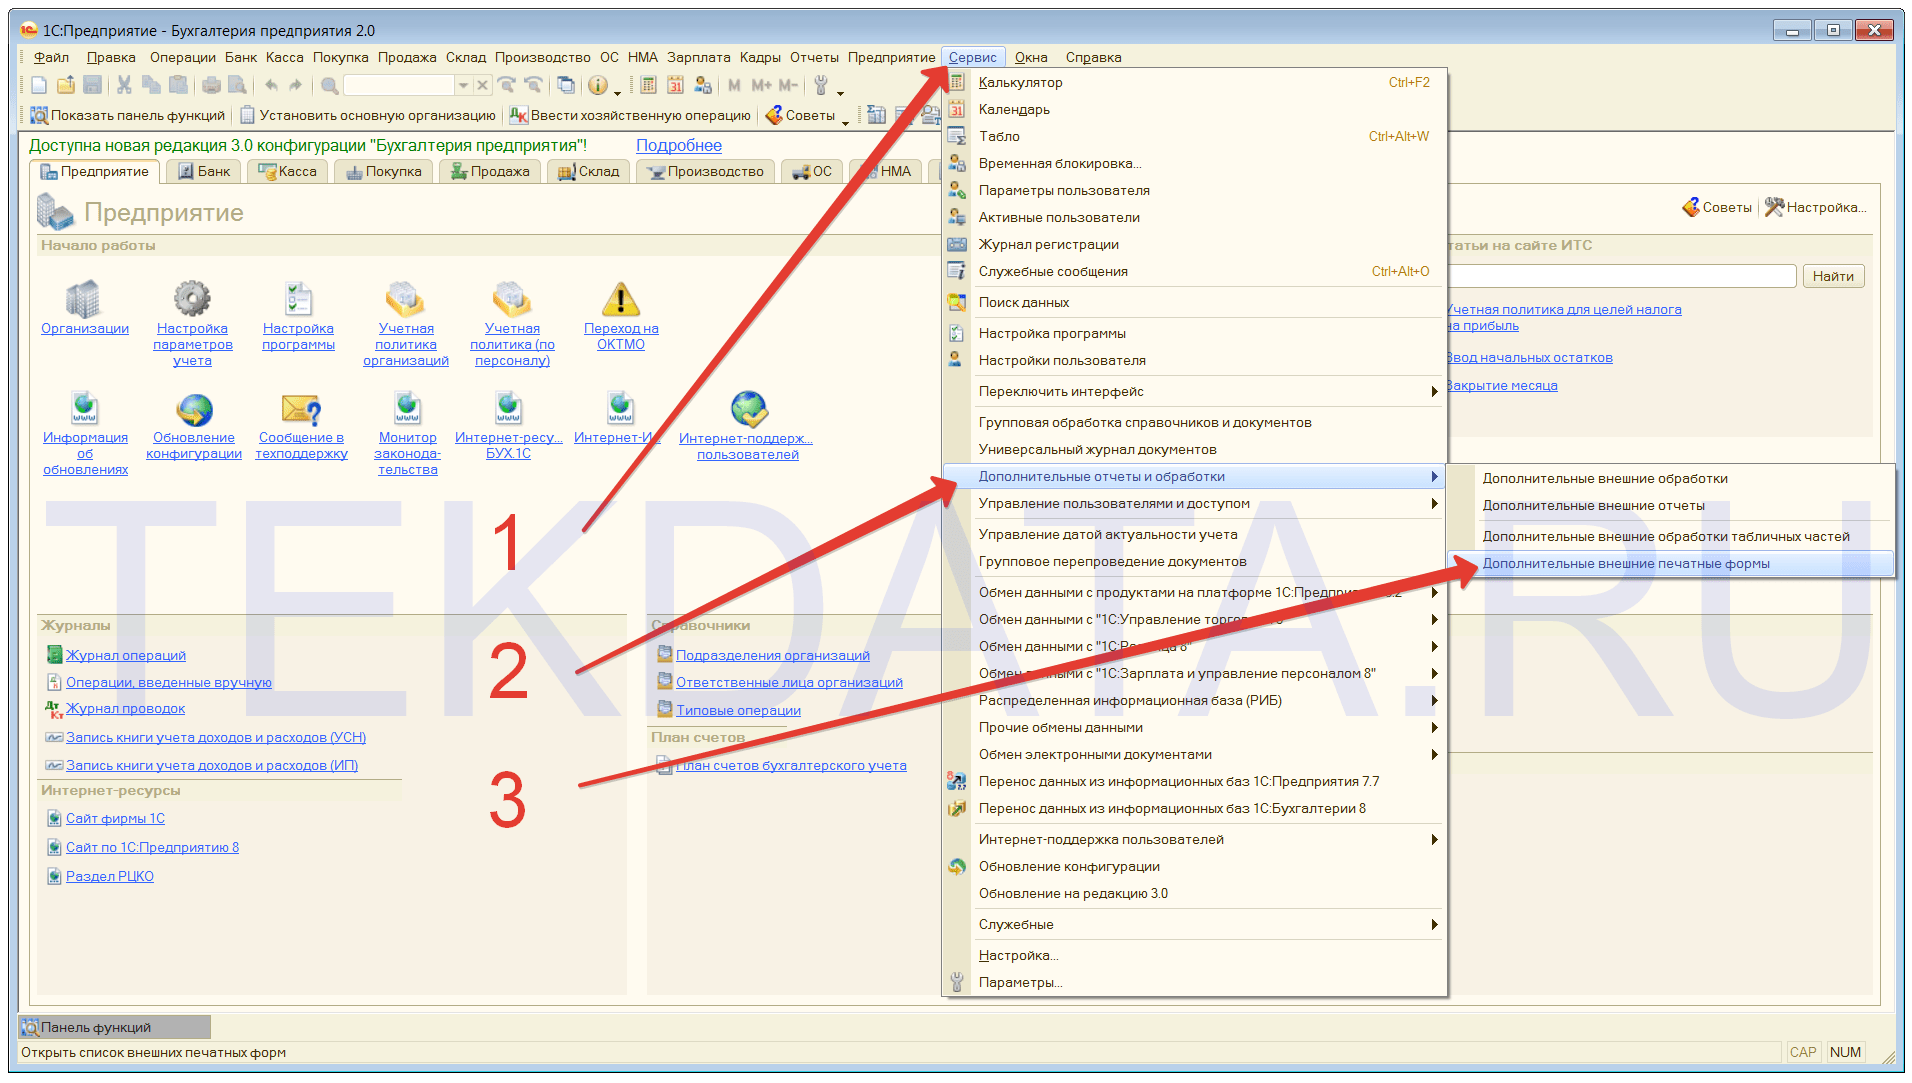Image resolution: width=1912 pixels, height=1083 pixels.
Task: Select Дополнительные внешние отчеты
Action: pyautogui.click(x=1671, y=505)
